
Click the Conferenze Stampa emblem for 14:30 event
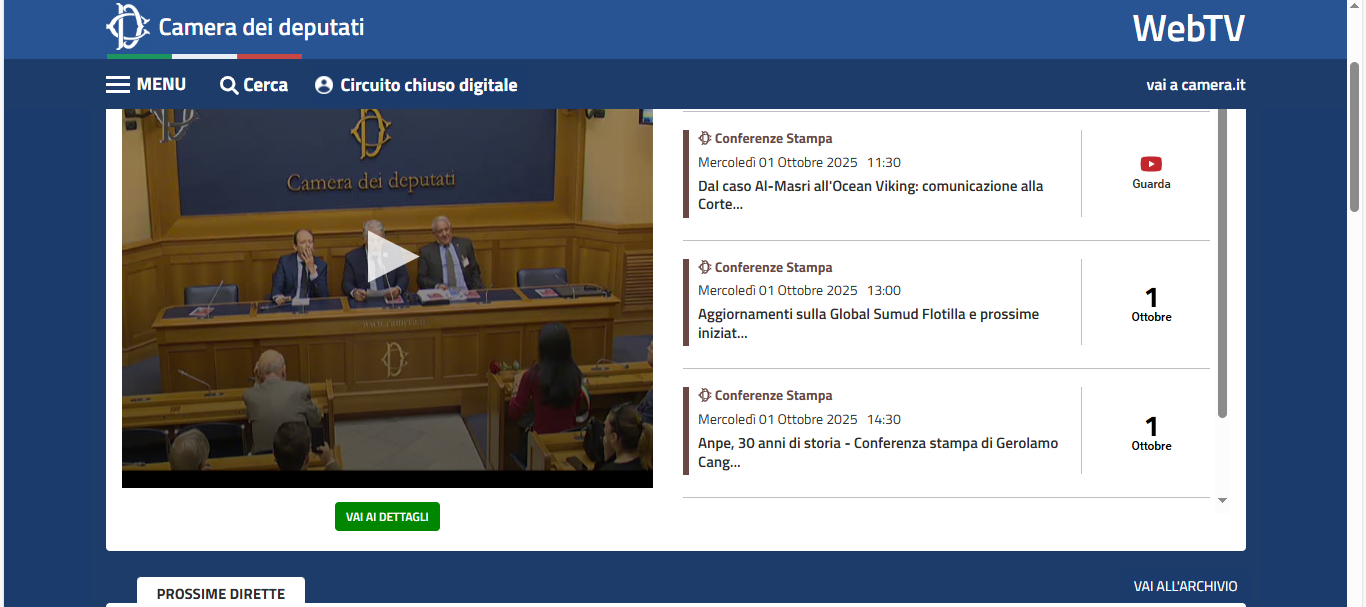pyautogui.click(x=705, y=396)
